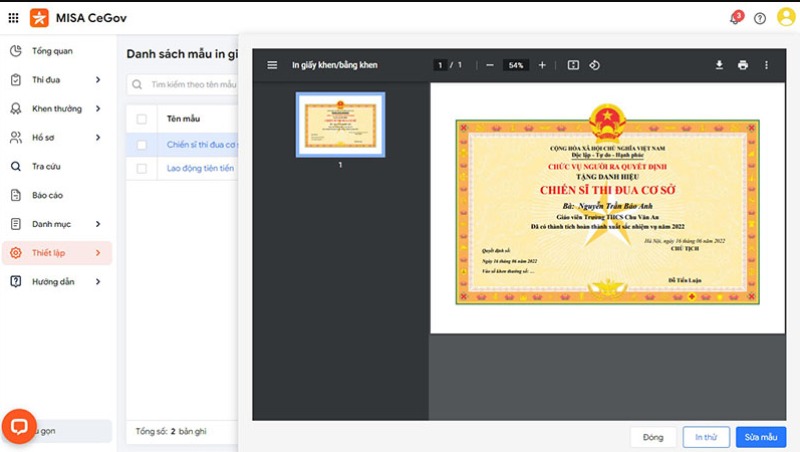This screenshot has width=800, height=452.
Task: Open Báo cáo in the sidebar
Action: pos(48,196)
